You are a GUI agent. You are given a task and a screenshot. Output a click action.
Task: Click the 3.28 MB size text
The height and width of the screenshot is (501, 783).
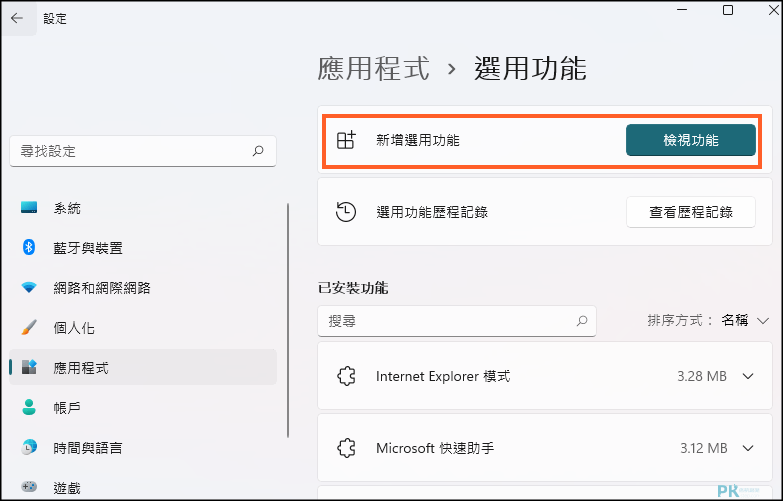702,376
